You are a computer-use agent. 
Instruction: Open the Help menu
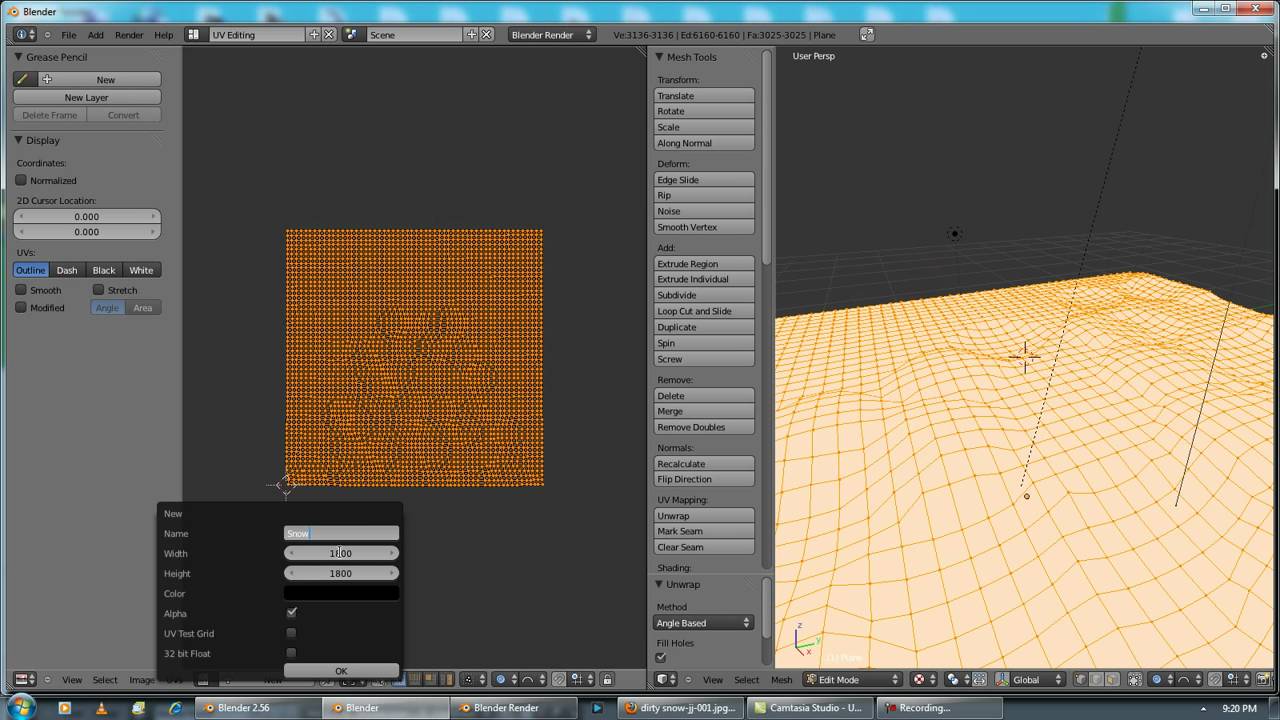(x=164, y=35)
